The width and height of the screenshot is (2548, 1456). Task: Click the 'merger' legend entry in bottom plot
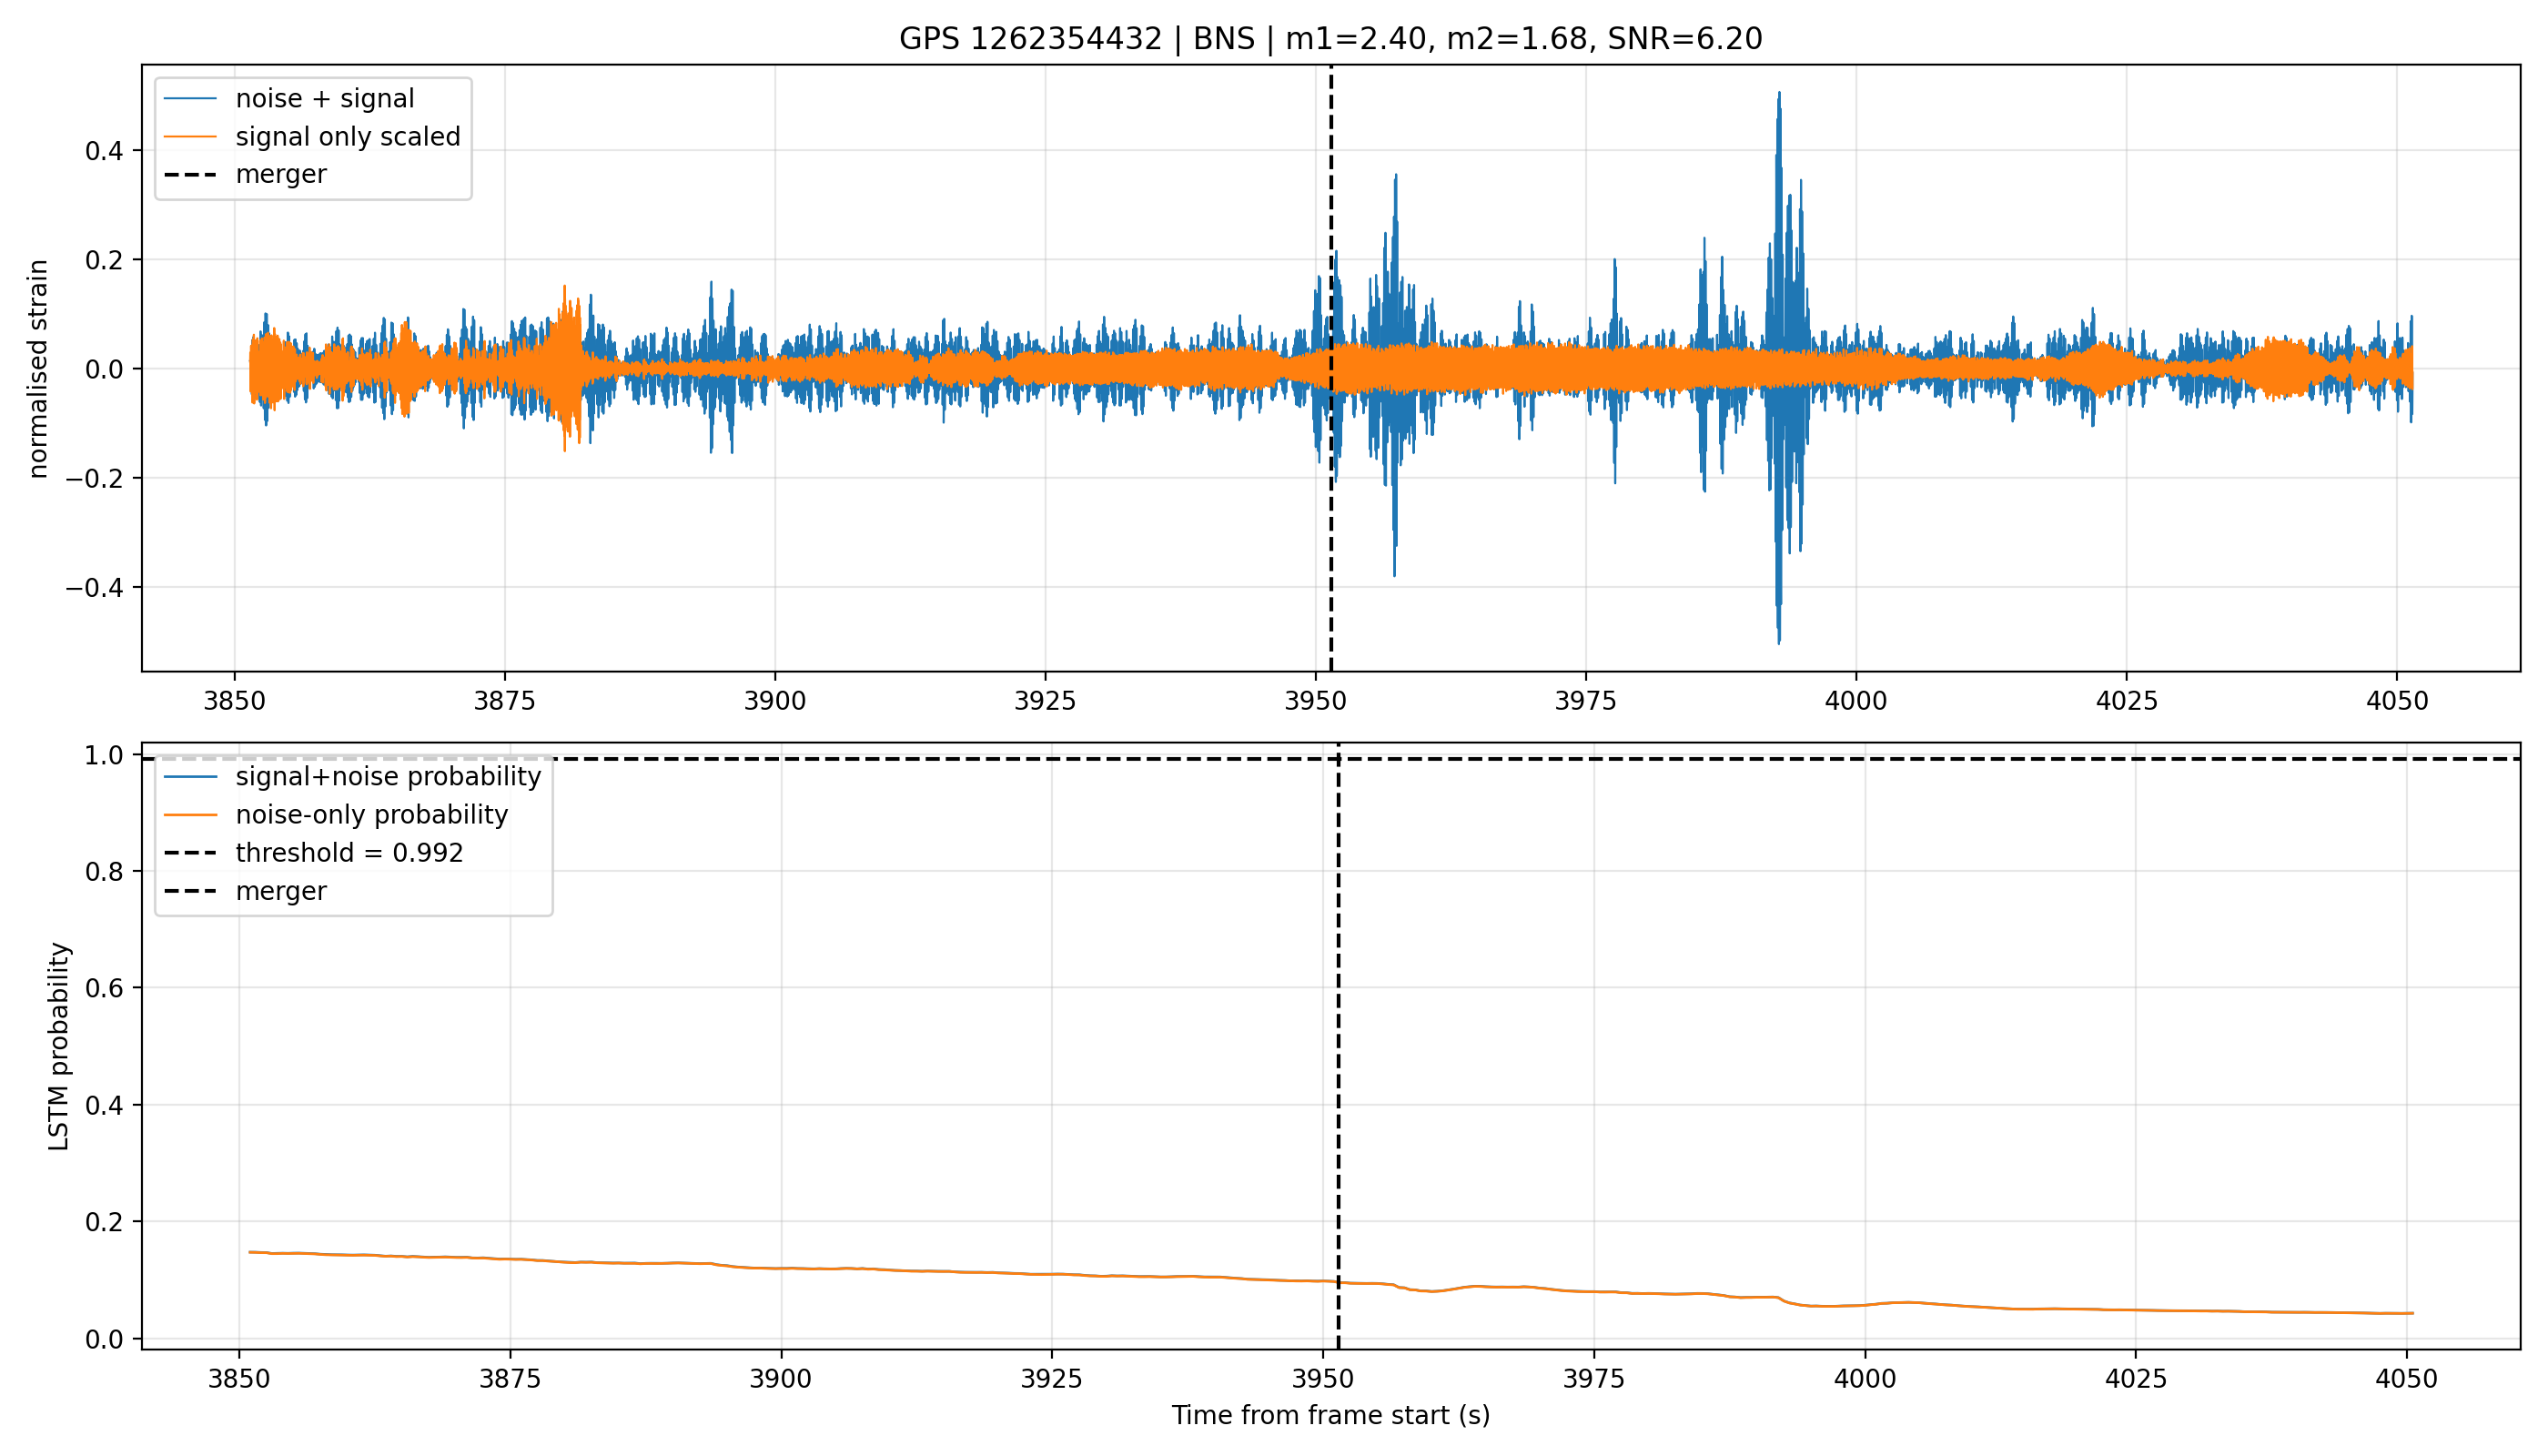(x=246, y=891)
